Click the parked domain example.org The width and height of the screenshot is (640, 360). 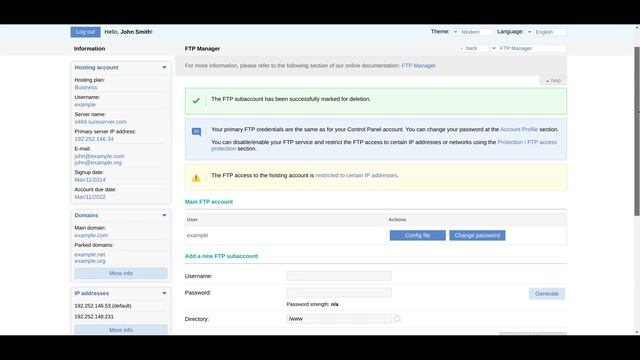[90, 261]
